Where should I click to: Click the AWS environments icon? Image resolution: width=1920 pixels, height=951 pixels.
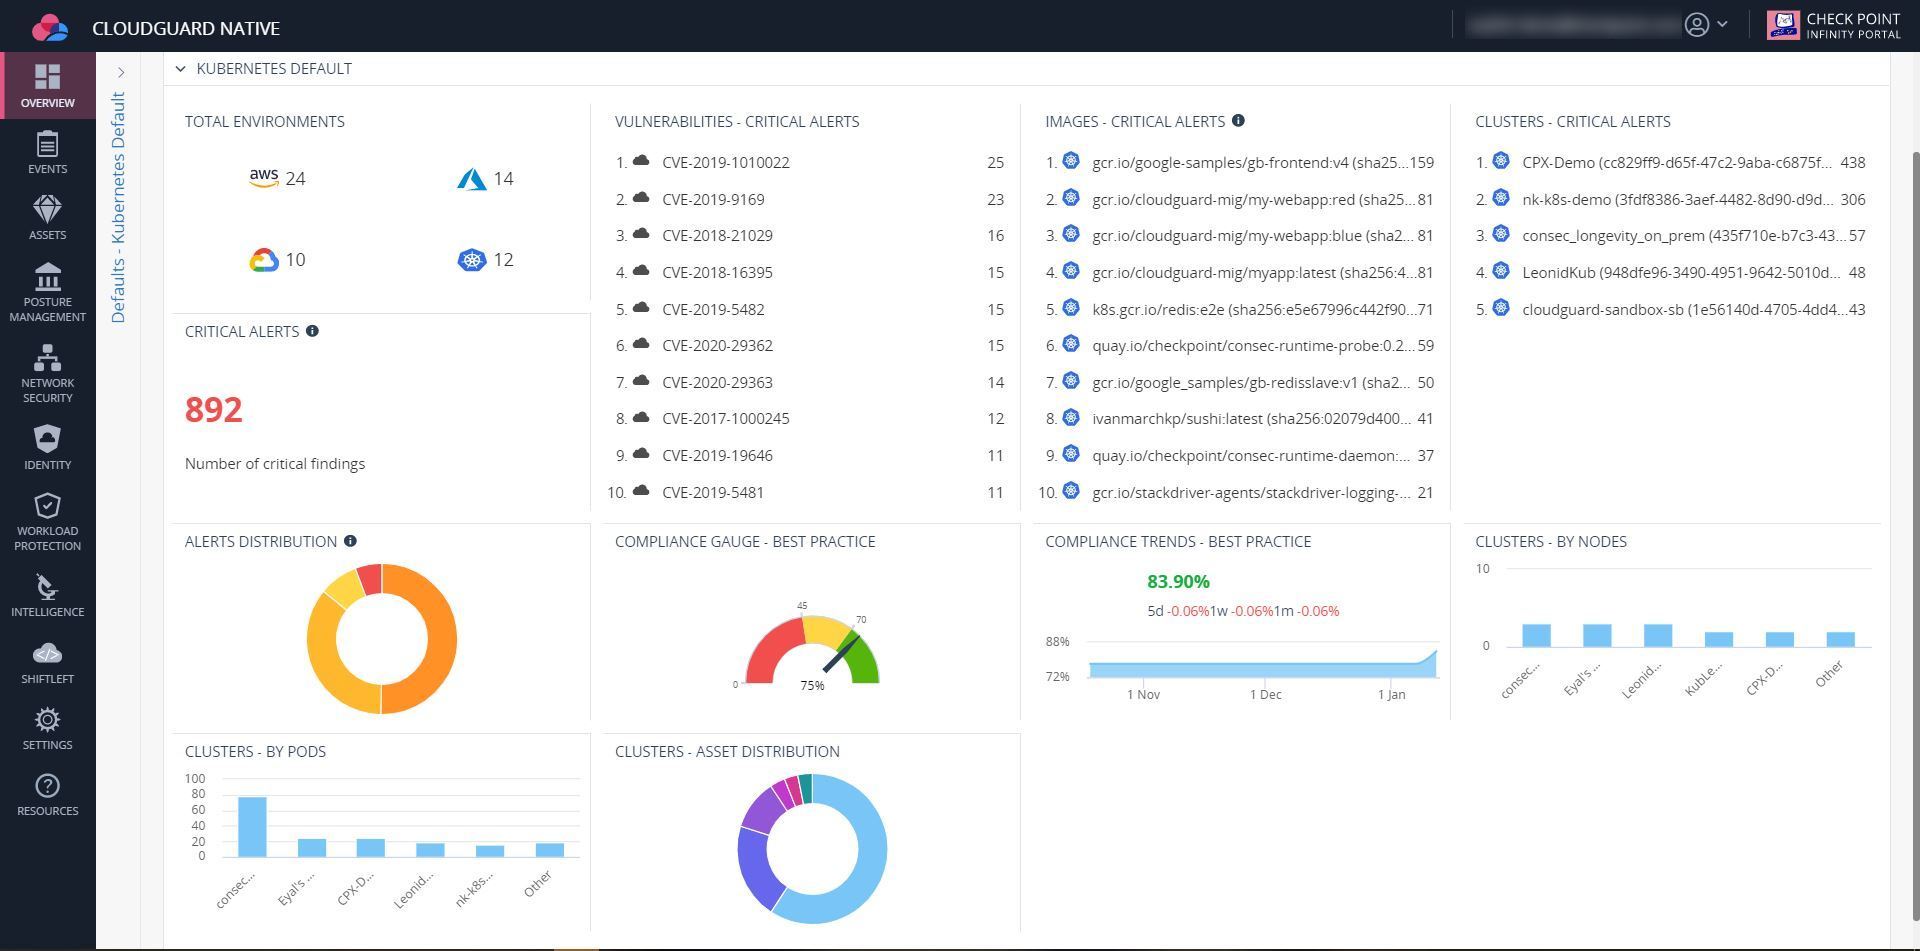coord(264,178)
